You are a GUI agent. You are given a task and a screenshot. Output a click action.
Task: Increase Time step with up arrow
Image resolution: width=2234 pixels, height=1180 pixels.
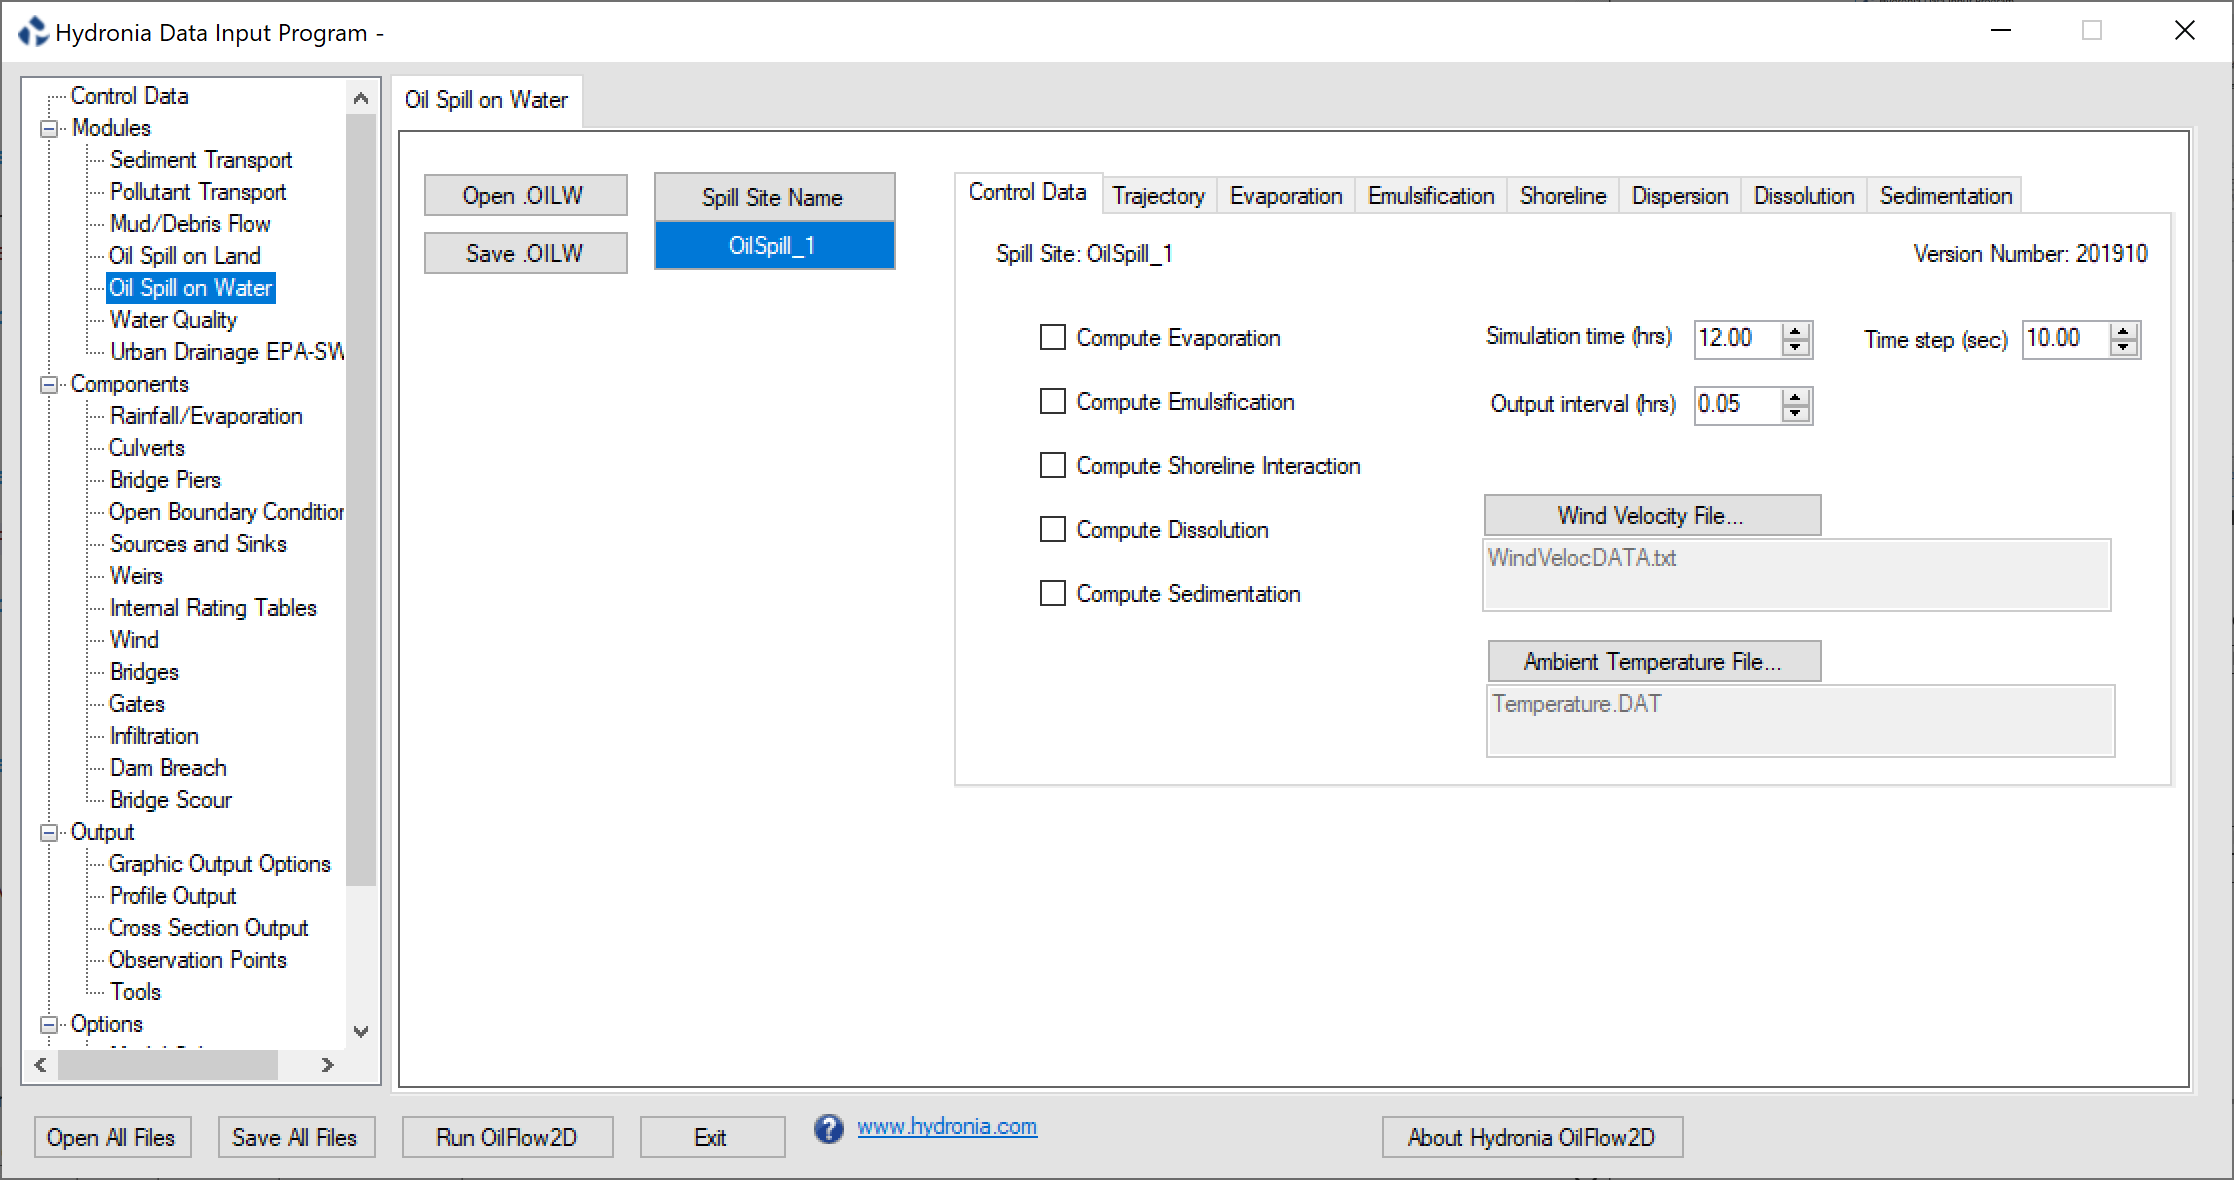coord(2124,331)
